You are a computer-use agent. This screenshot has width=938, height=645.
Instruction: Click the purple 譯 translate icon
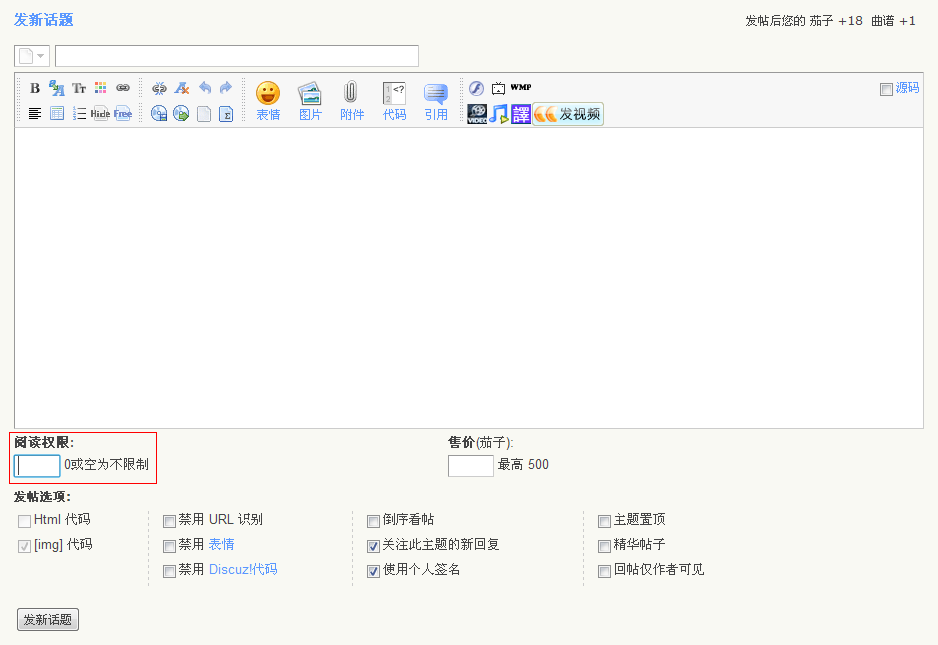coord(520,114)
